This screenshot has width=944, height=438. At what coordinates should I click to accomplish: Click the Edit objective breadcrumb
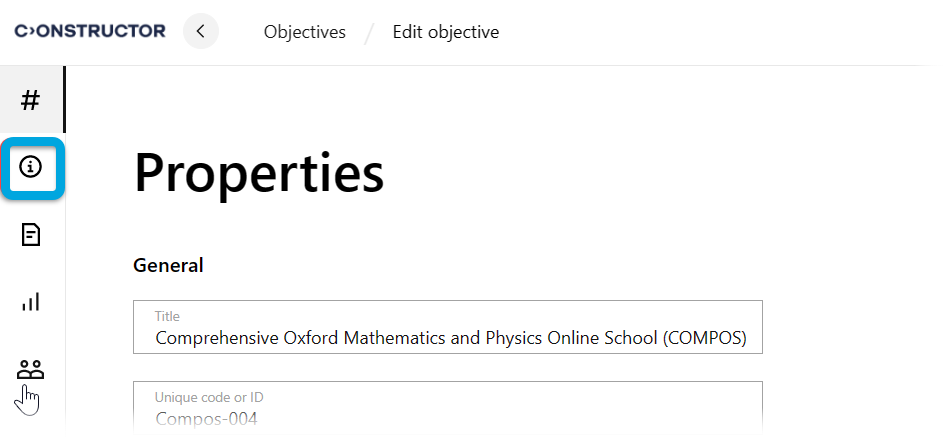point(446,32)
